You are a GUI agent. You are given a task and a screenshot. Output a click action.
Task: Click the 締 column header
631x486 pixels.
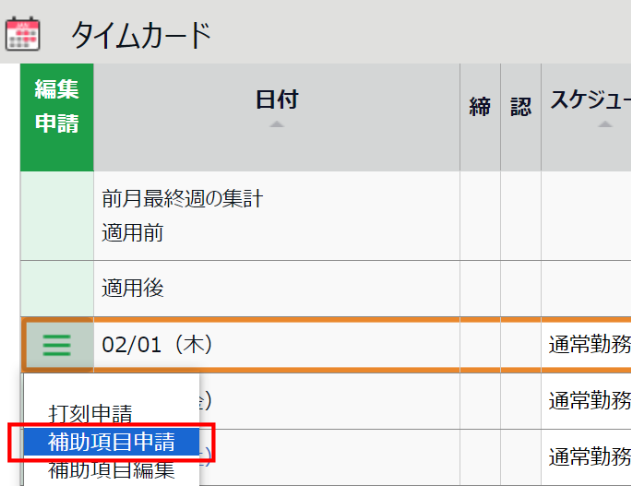click(x=480, y=107)
